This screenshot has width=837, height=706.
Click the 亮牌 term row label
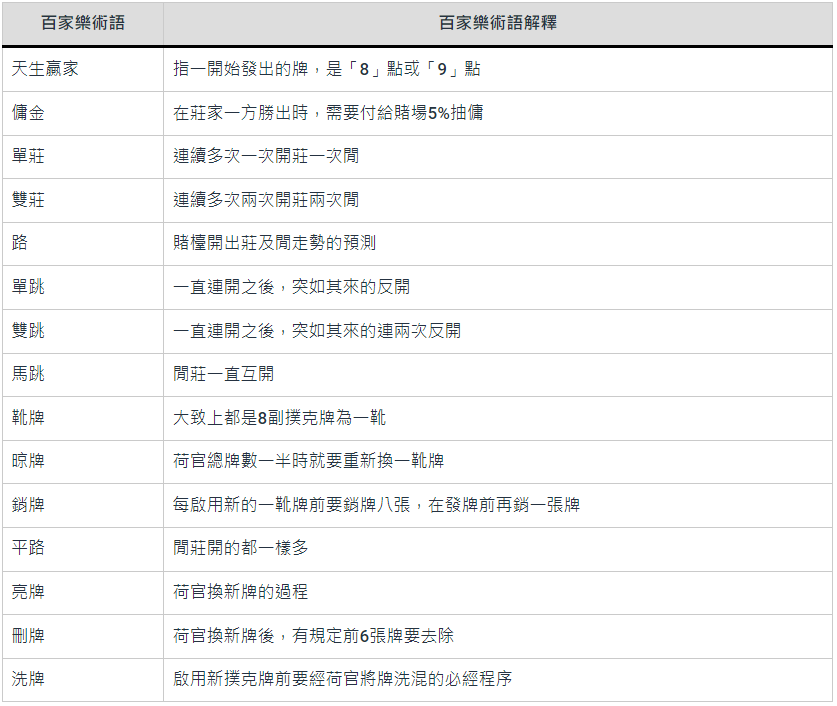click(28, 592)
